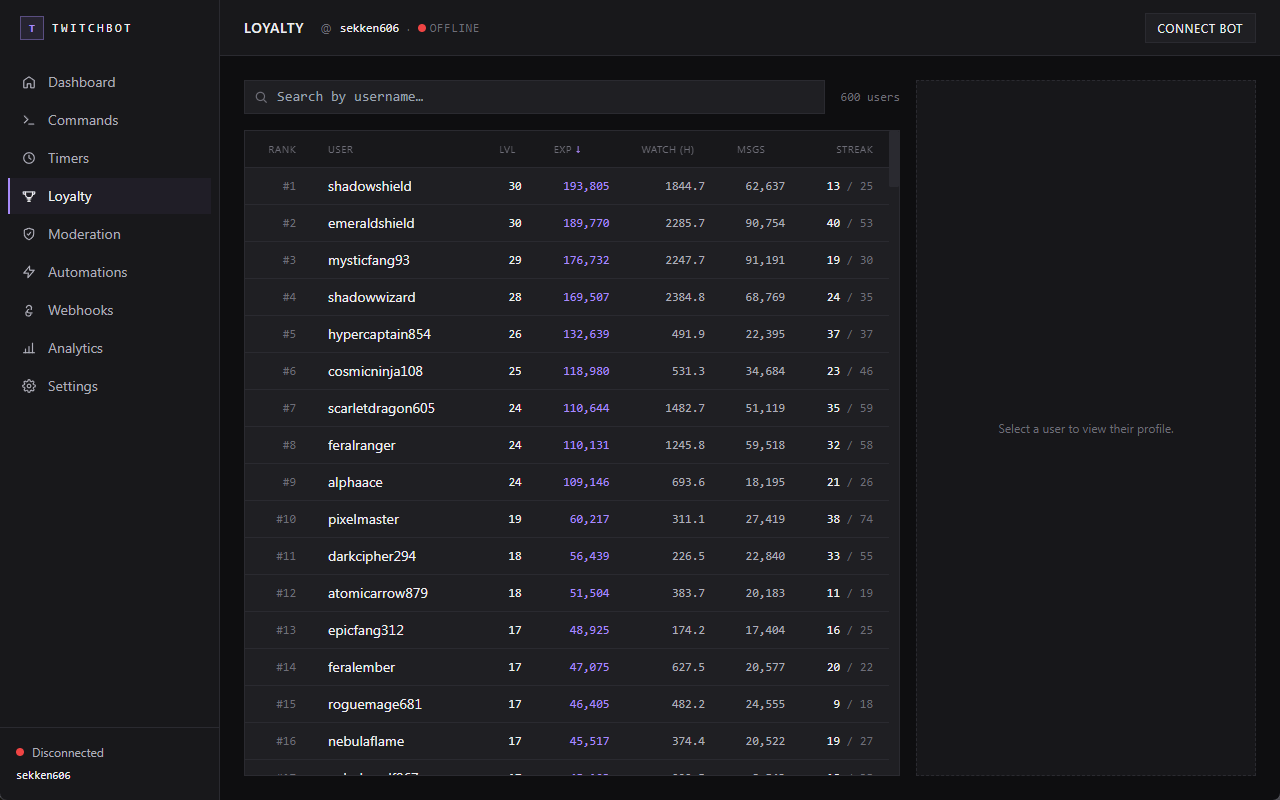Click rank #10 cell
Image resolution: width=1280 pixels, height=800 pixels.
click(286, 519)
